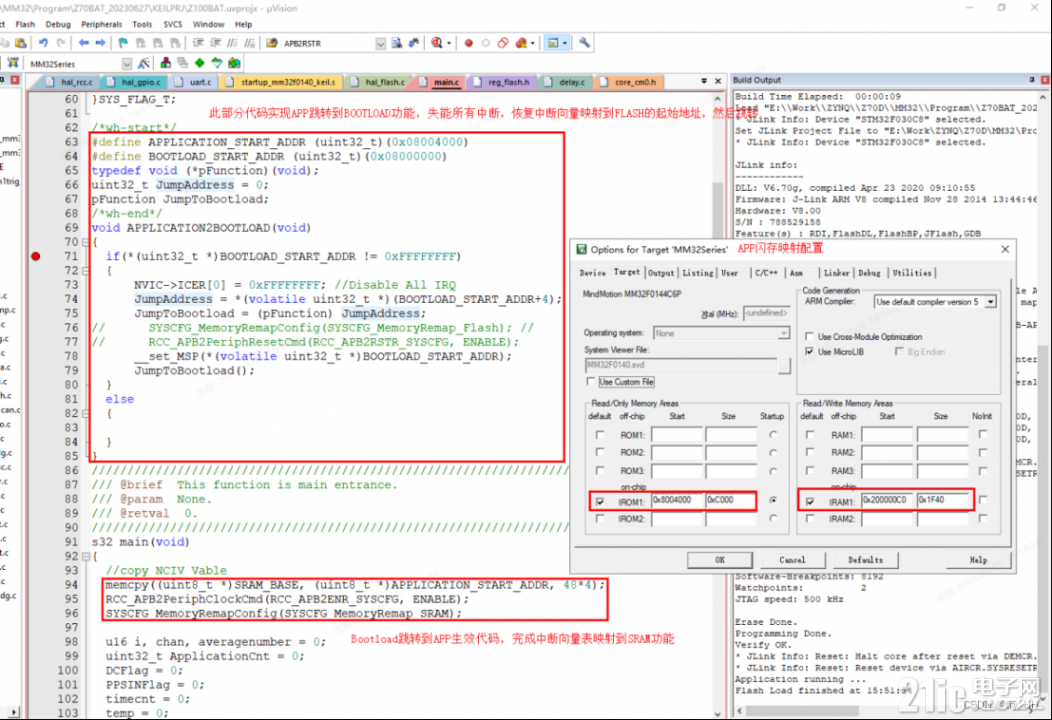Image resolution: width=1052 pixels, height=720 pixels.
Task: Tick the NoInit box for IRAM1
Action: (x=983, y=500)
